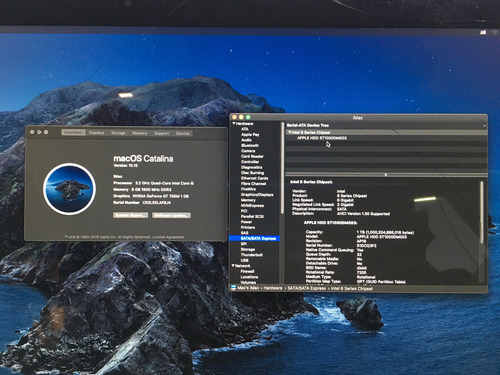
Task: Switch to the Displays tab
Action: click(96, 133)
